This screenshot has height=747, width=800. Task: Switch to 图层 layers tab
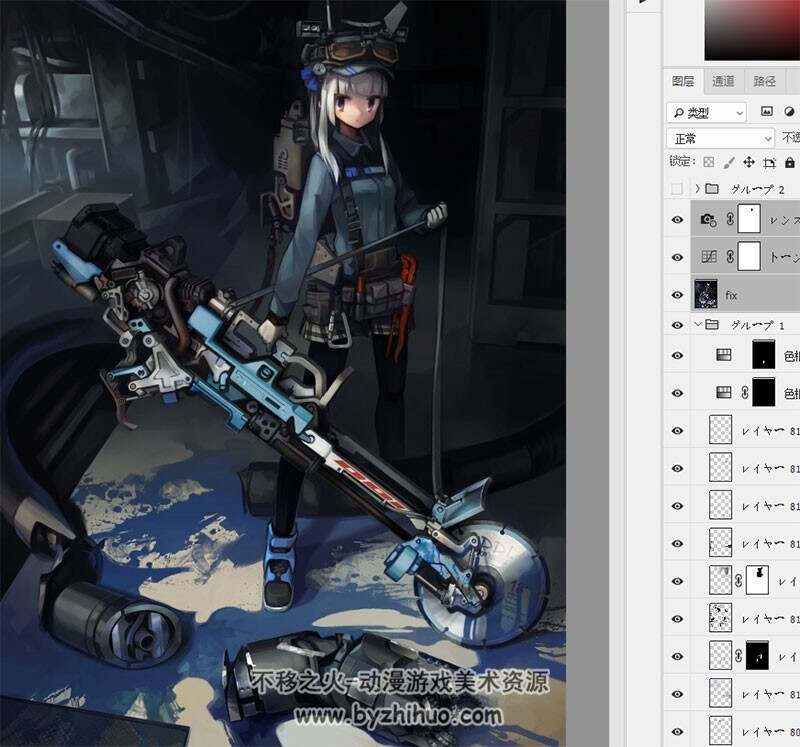[683, 81]
